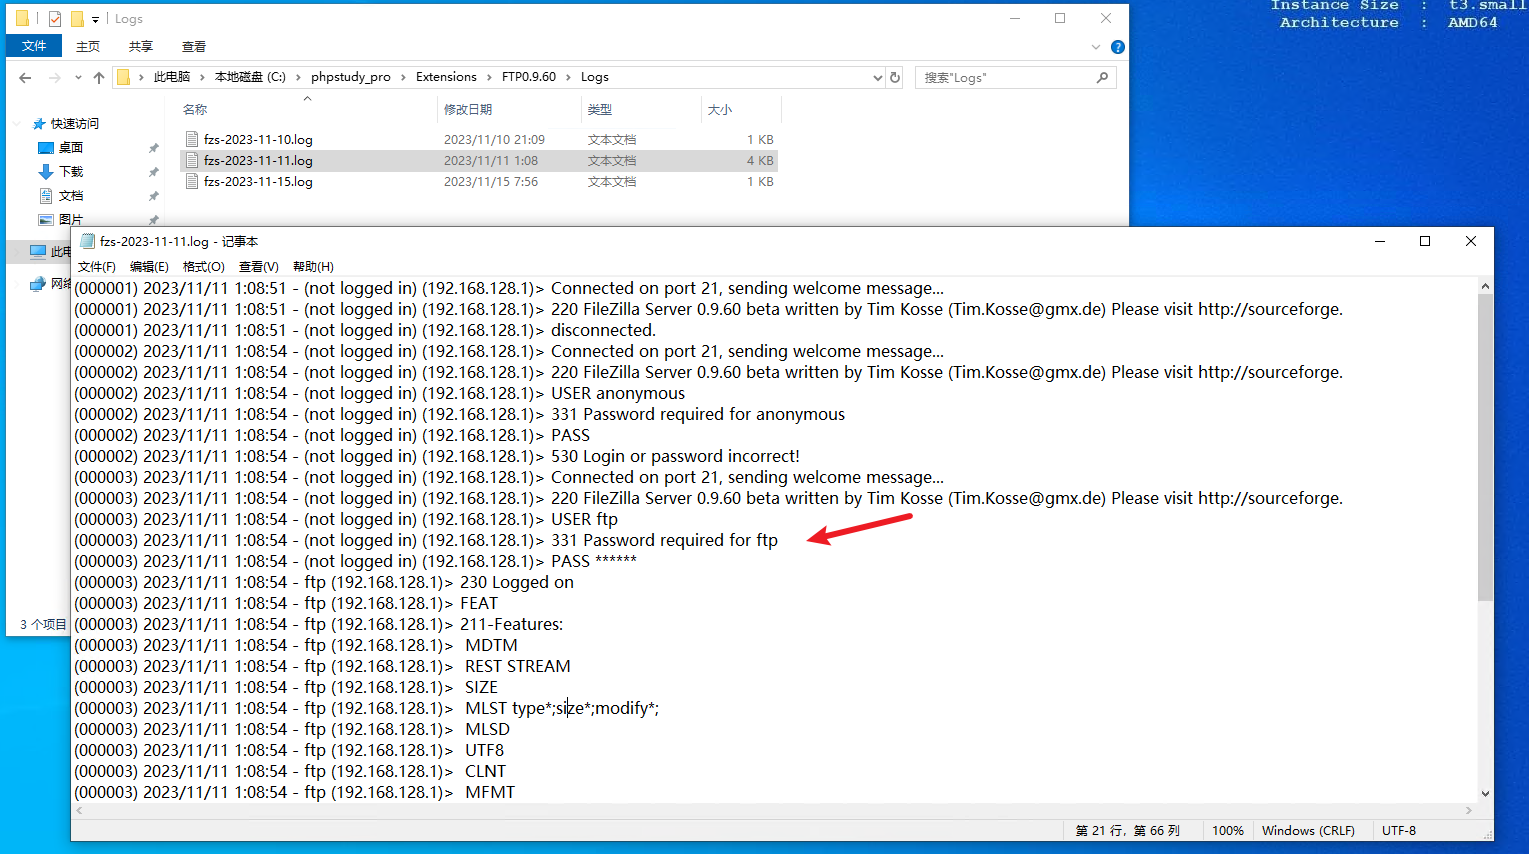Open the recent locations dropdown arrow

click(78, 77)
